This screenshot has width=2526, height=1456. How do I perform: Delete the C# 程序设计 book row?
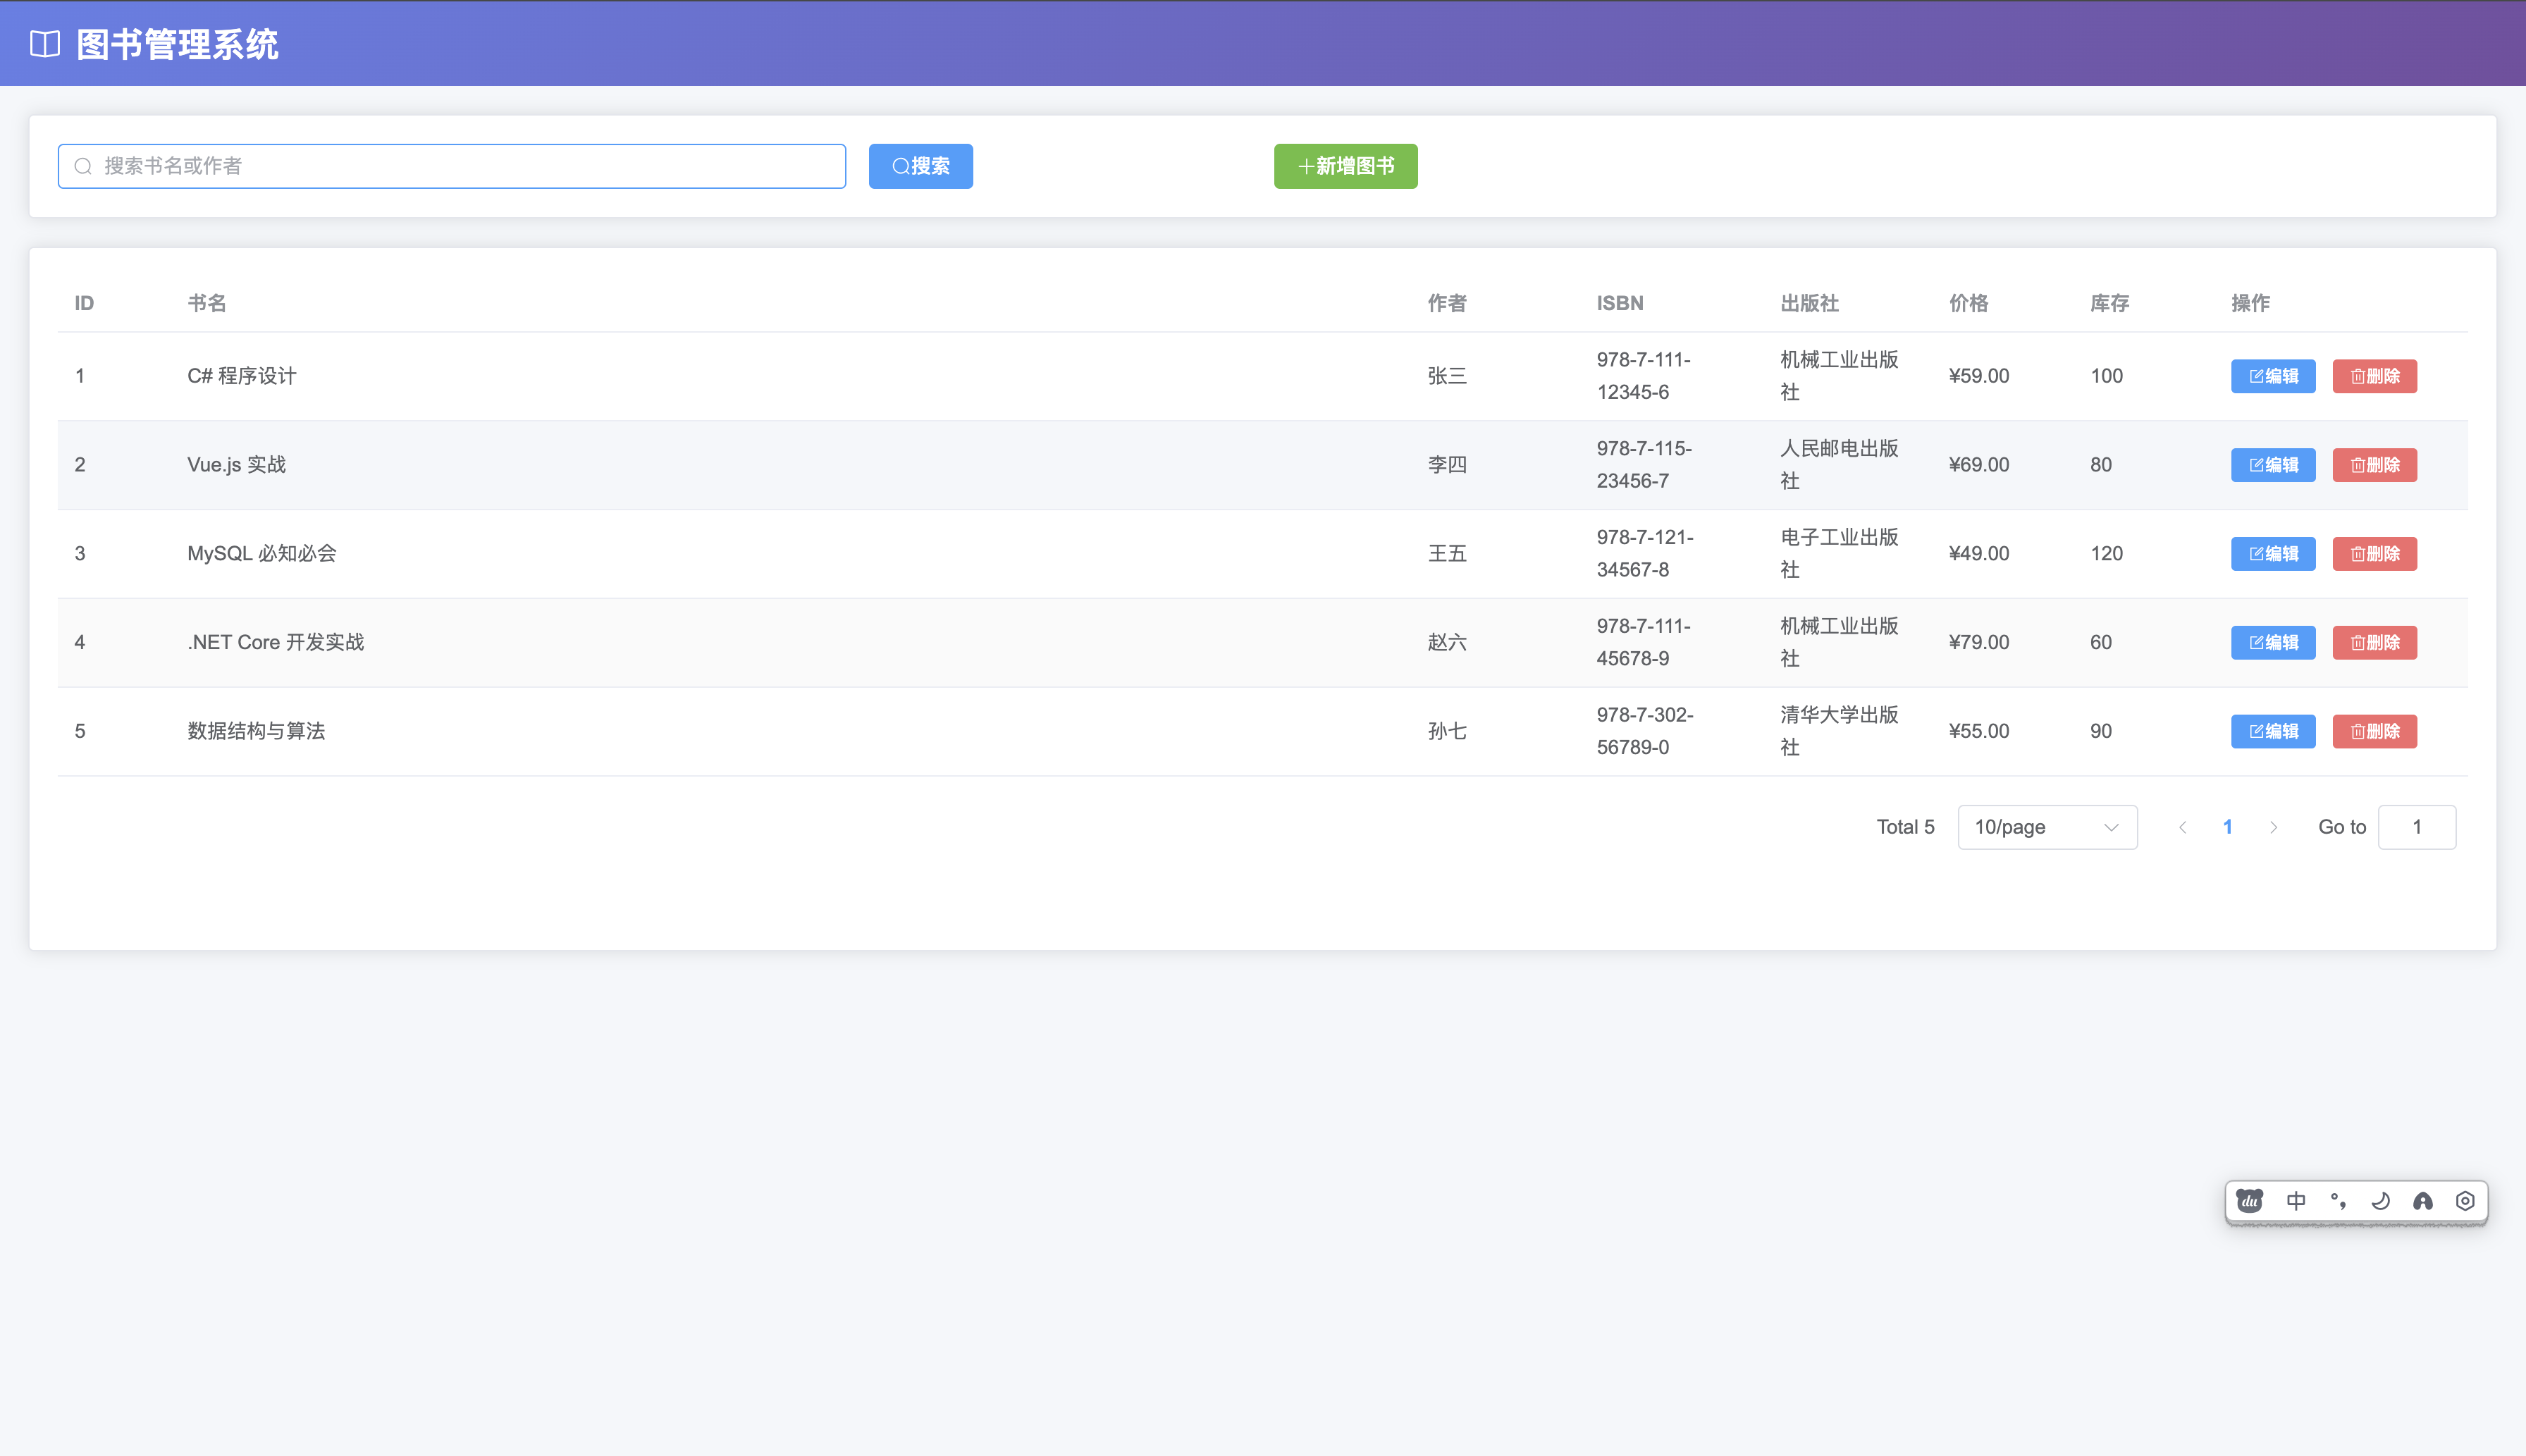pos(2374,376)
